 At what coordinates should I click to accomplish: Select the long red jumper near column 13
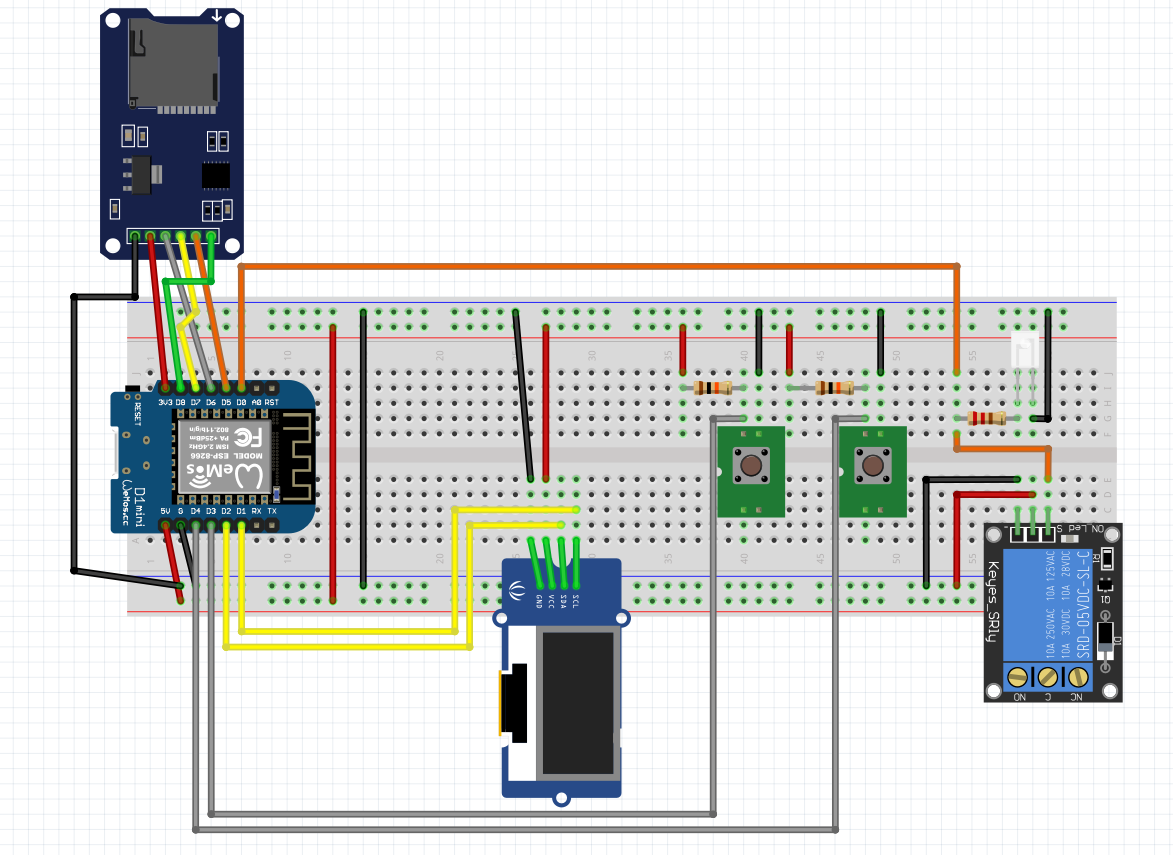[333, 464]
